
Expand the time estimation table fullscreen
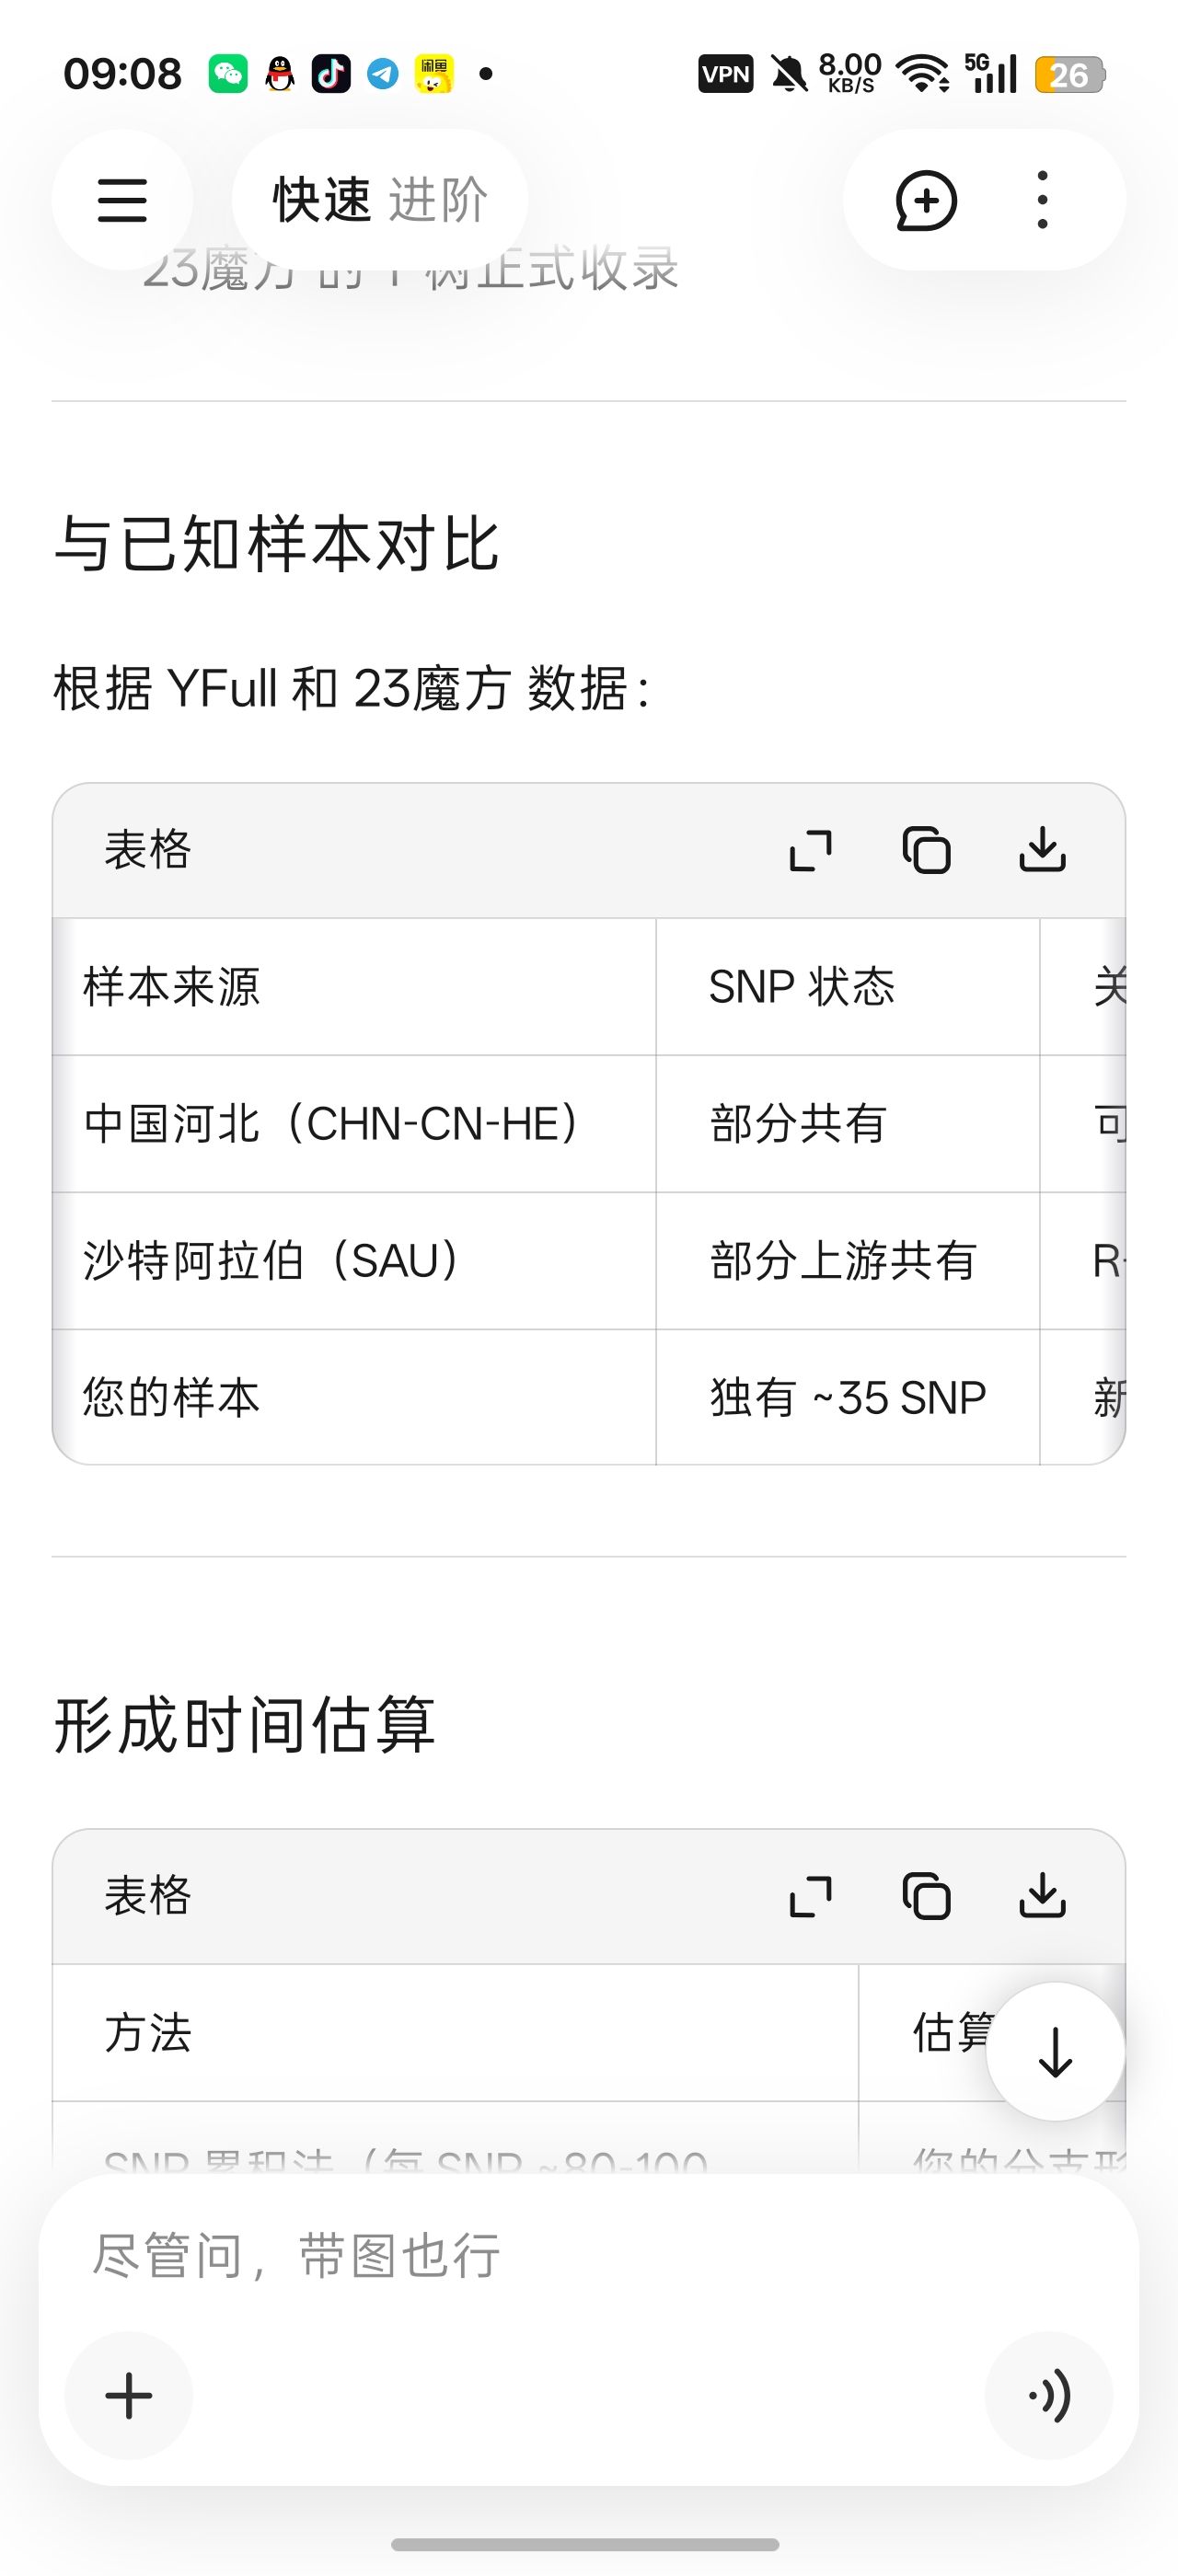coord(810,1897)
